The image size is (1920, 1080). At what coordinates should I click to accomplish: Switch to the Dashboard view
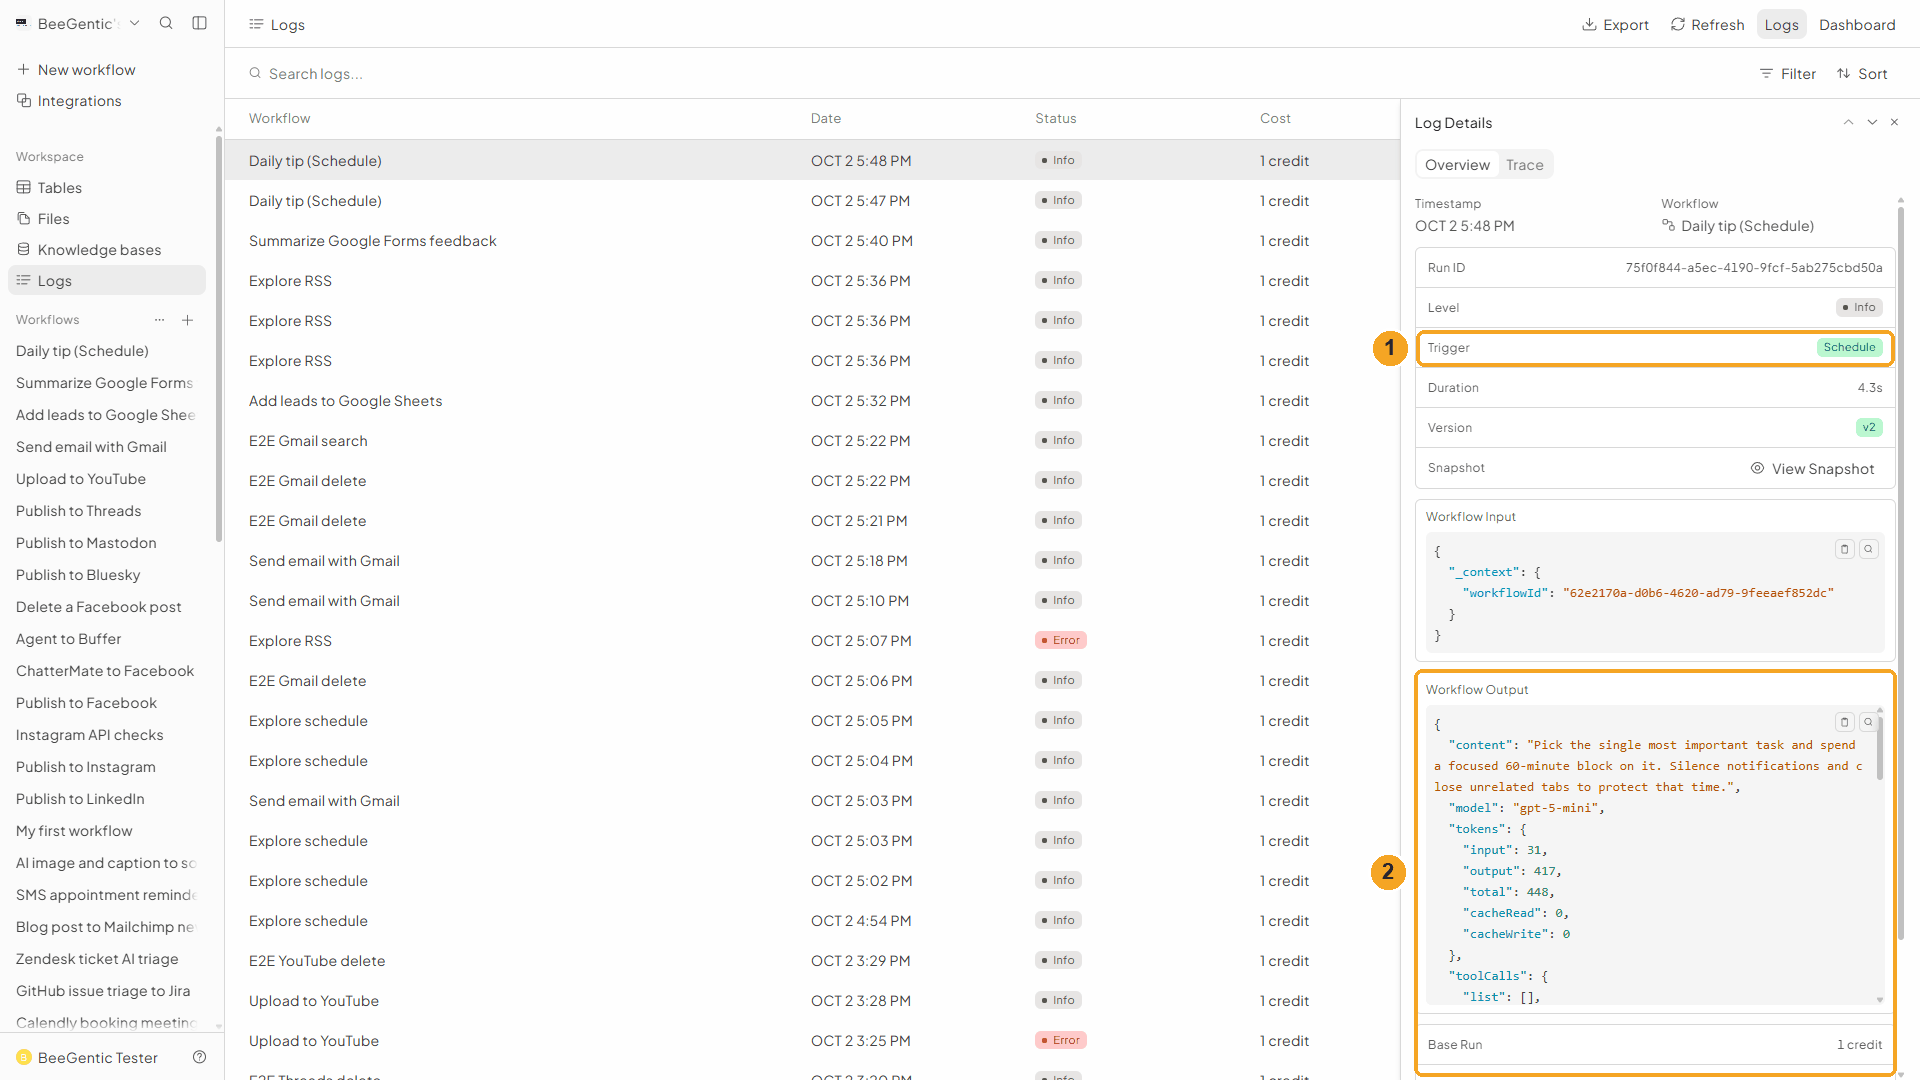[1857, 25]
